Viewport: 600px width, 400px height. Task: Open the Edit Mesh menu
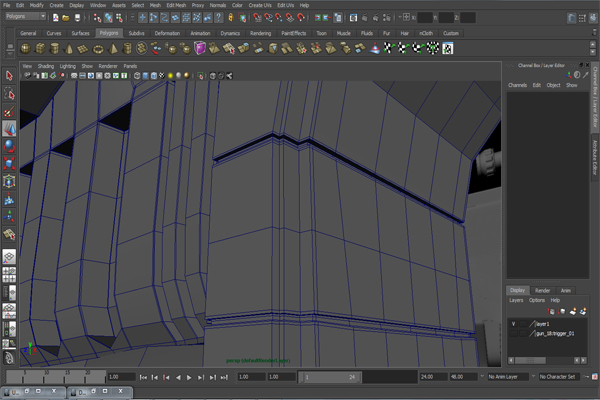(x=176, y=5)
